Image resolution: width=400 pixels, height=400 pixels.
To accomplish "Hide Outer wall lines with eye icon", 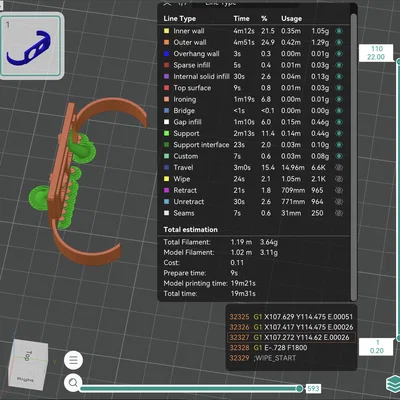I will pos(339,42).
